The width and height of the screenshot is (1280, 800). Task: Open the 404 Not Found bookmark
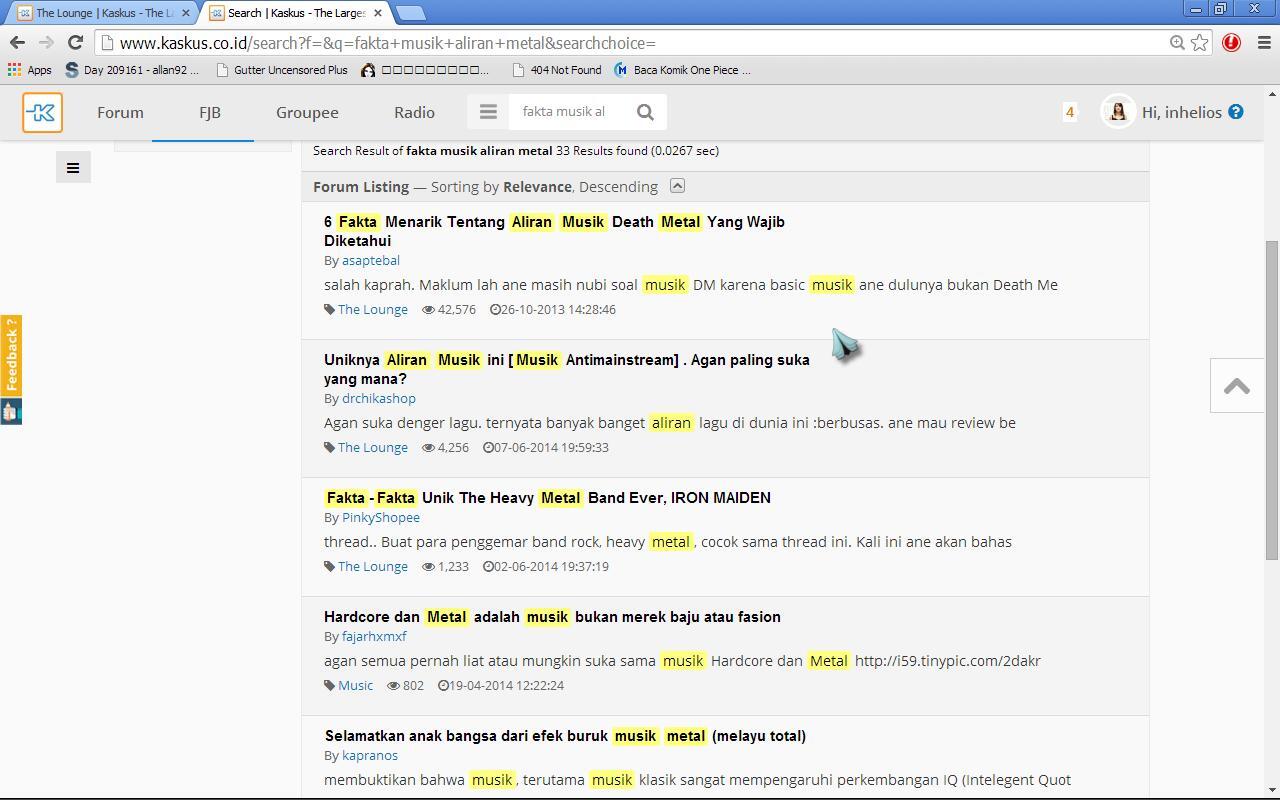click(556, 70)
